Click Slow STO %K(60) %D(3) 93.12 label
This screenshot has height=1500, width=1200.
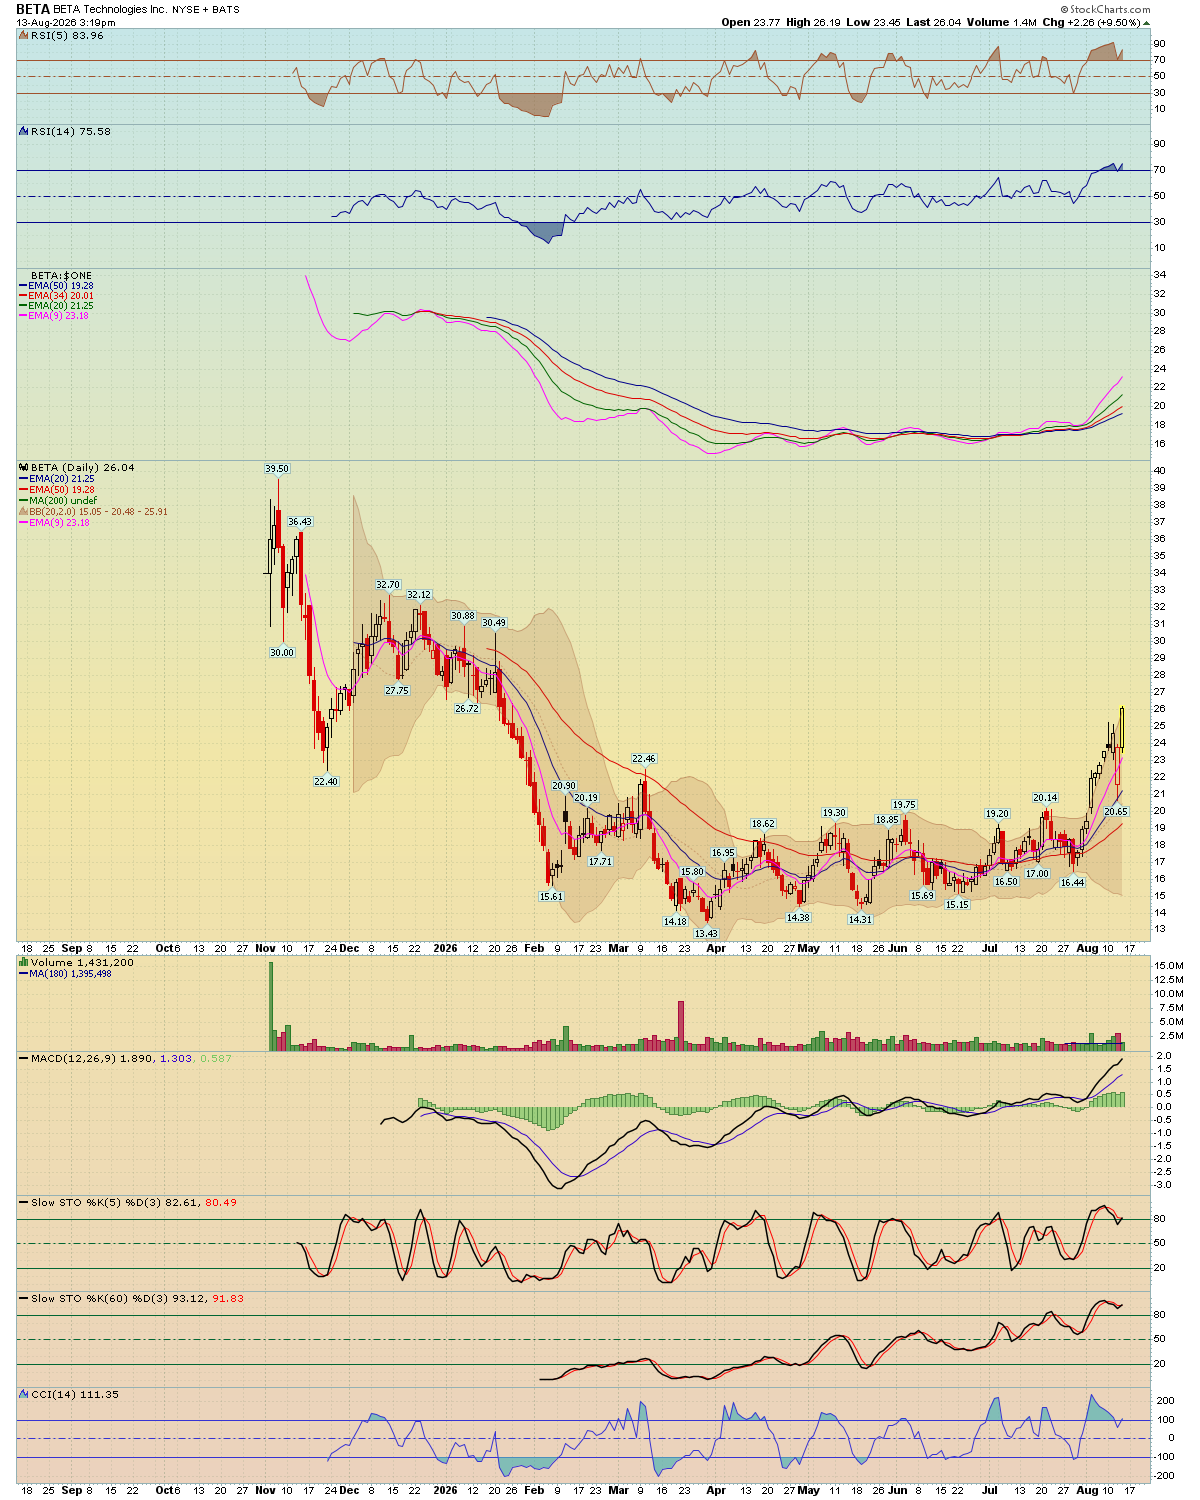pyautogui.click(x=118, y=1298)
